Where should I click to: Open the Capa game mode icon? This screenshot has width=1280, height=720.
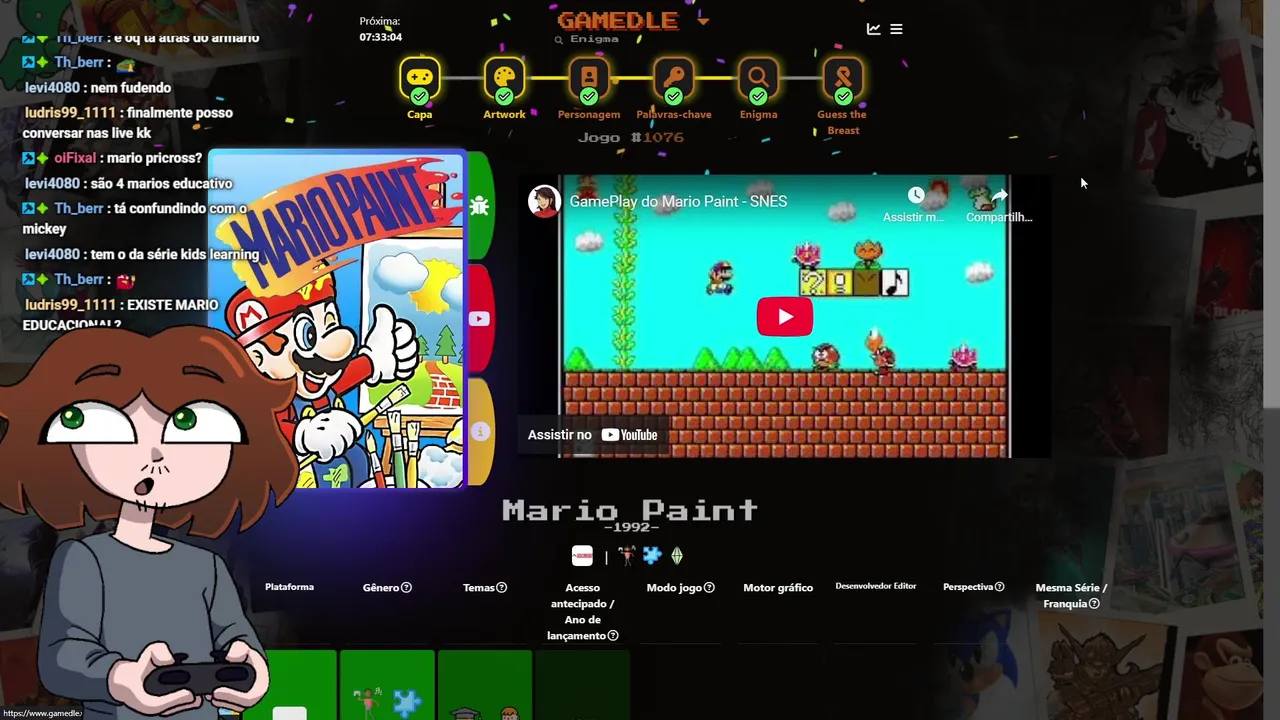[419, 77]
